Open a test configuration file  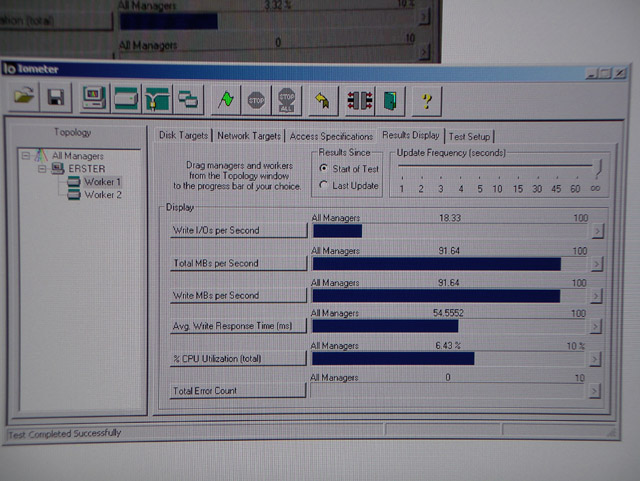(x=24, y=97)
